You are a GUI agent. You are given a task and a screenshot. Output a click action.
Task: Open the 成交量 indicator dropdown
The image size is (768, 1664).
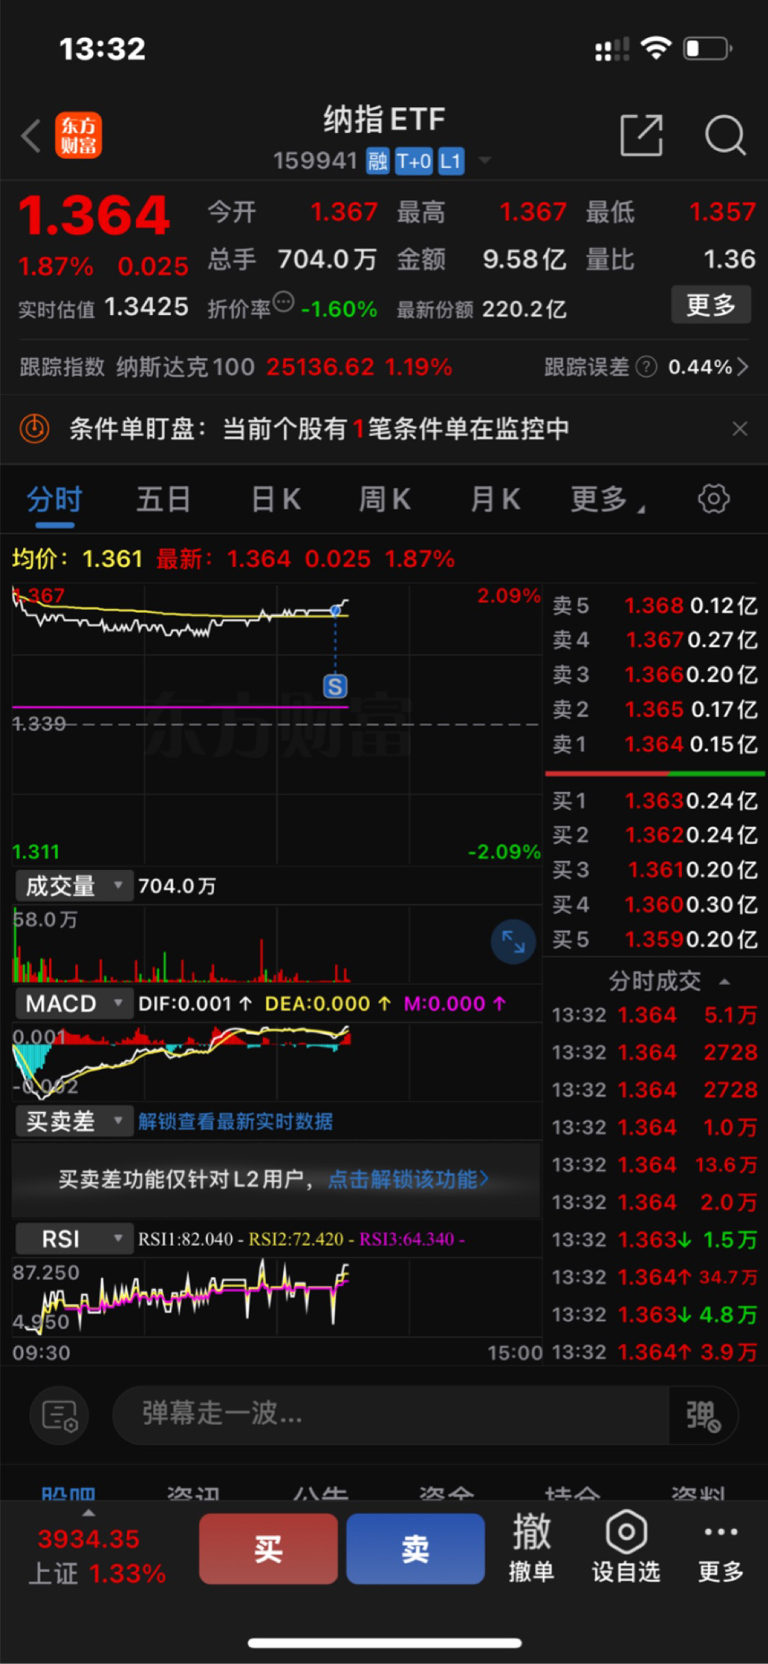pos(74,886)
